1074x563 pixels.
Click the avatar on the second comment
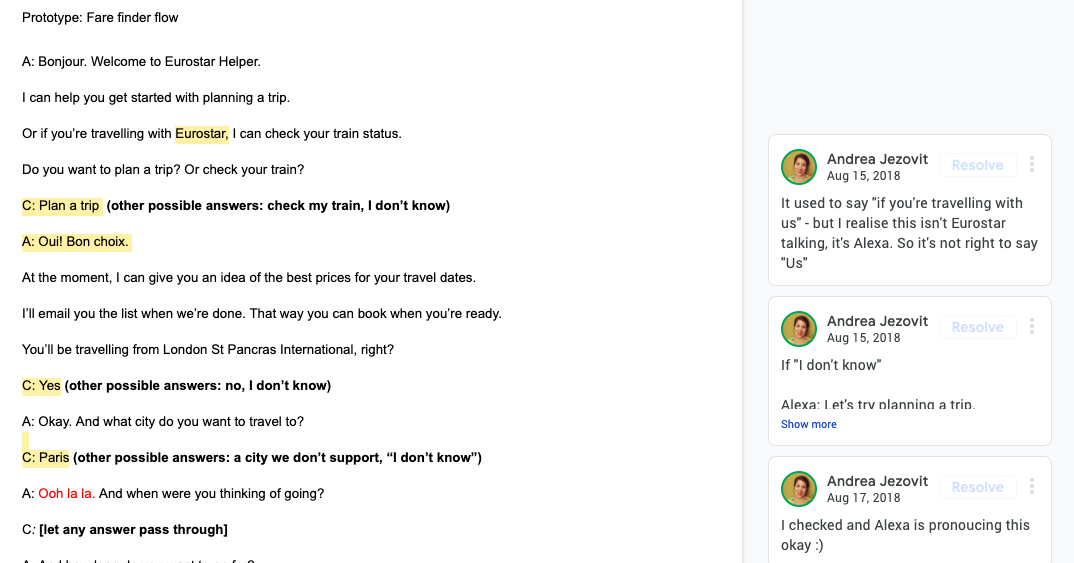[799, 329]
